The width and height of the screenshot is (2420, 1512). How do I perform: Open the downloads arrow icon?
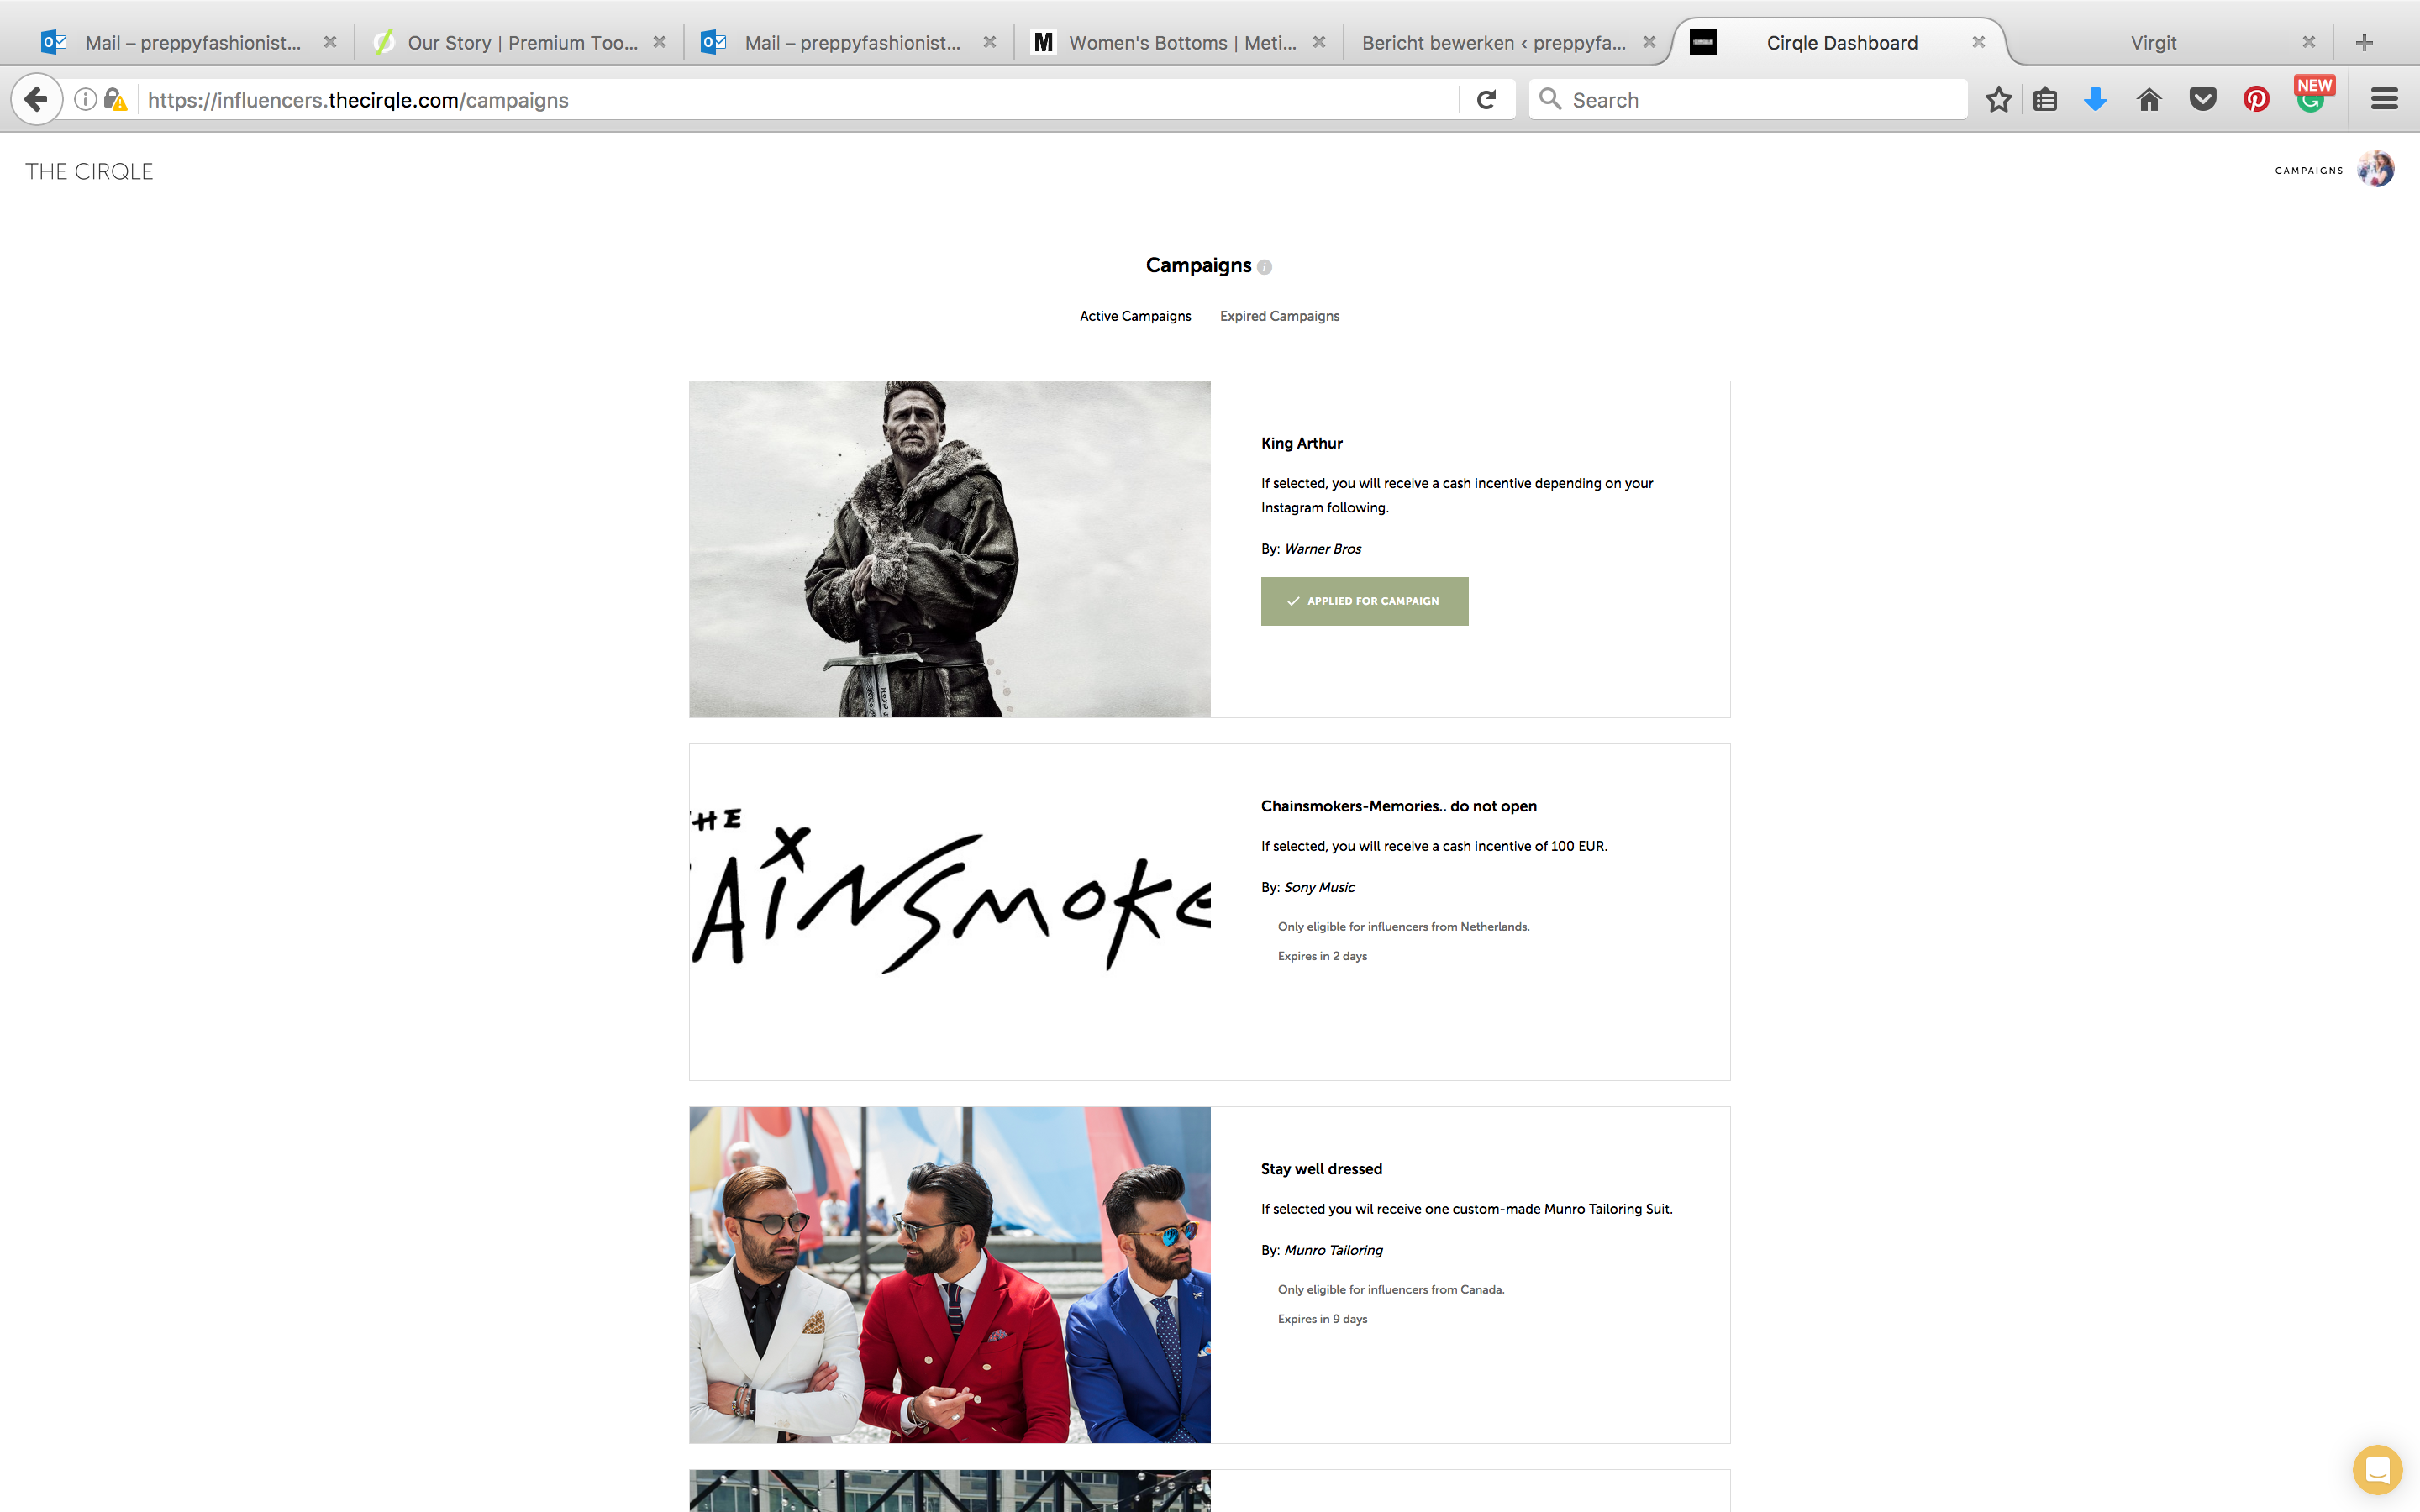point(2095,100)
